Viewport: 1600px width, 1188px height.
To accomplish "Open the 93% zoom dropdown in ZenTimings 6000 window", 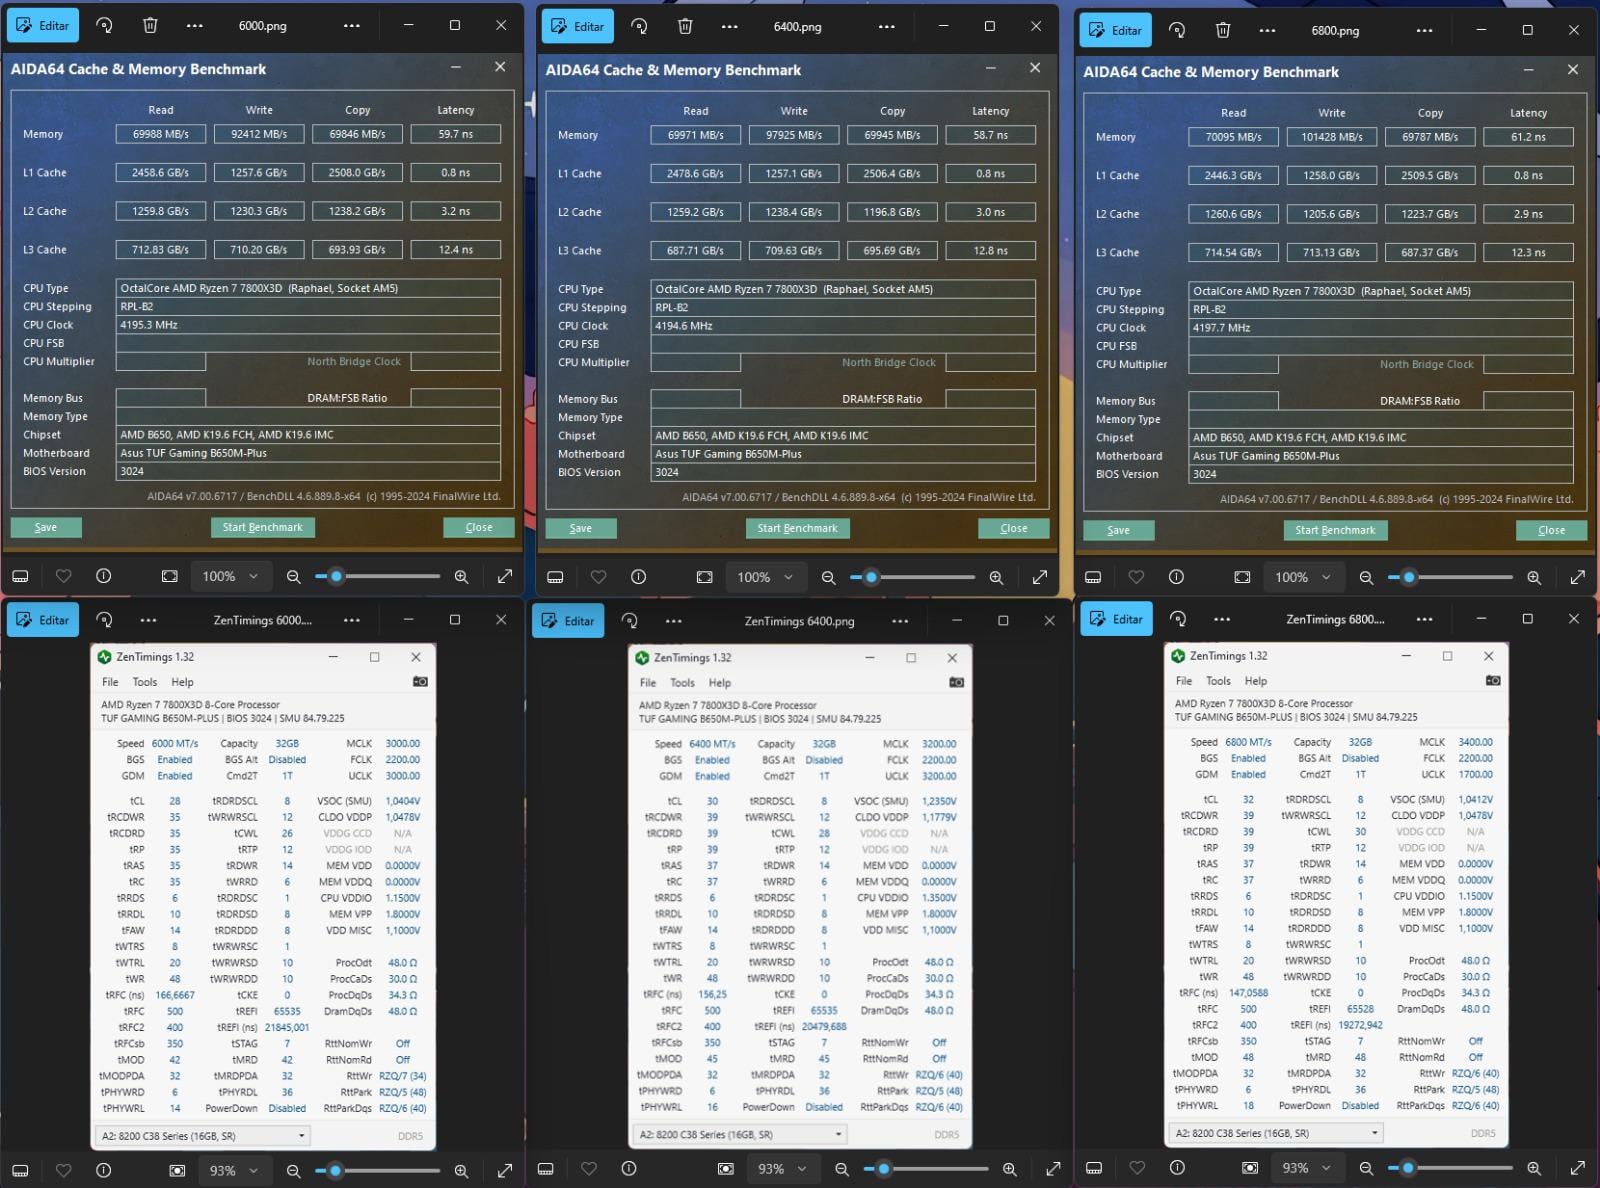I will point(233,1170).
